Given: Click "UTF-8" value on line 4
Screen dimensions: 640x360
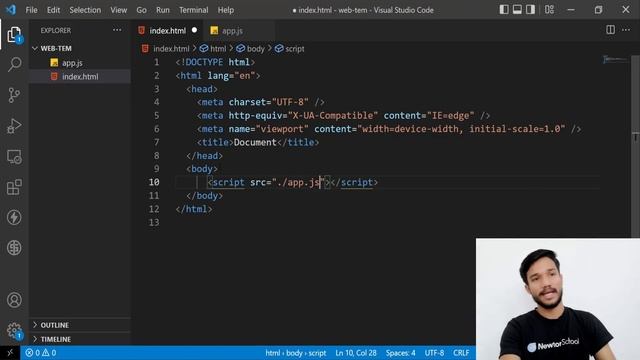Looking at the screenshot, I should click(x=291, y=102).
